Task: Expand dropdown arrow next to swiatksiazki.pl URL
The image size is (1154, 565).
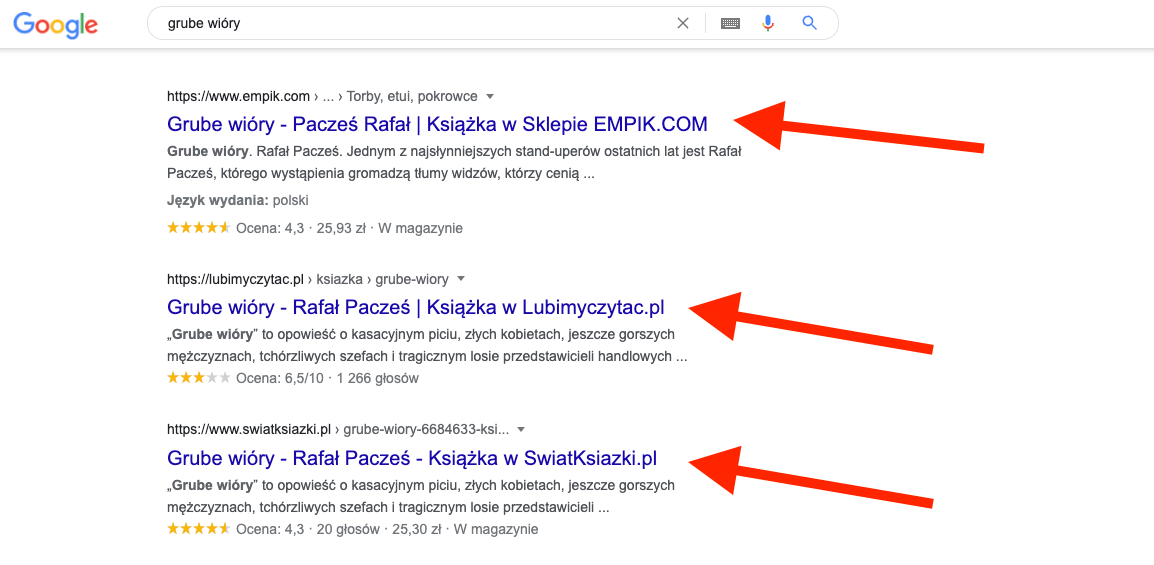Action: coord(522,430)
